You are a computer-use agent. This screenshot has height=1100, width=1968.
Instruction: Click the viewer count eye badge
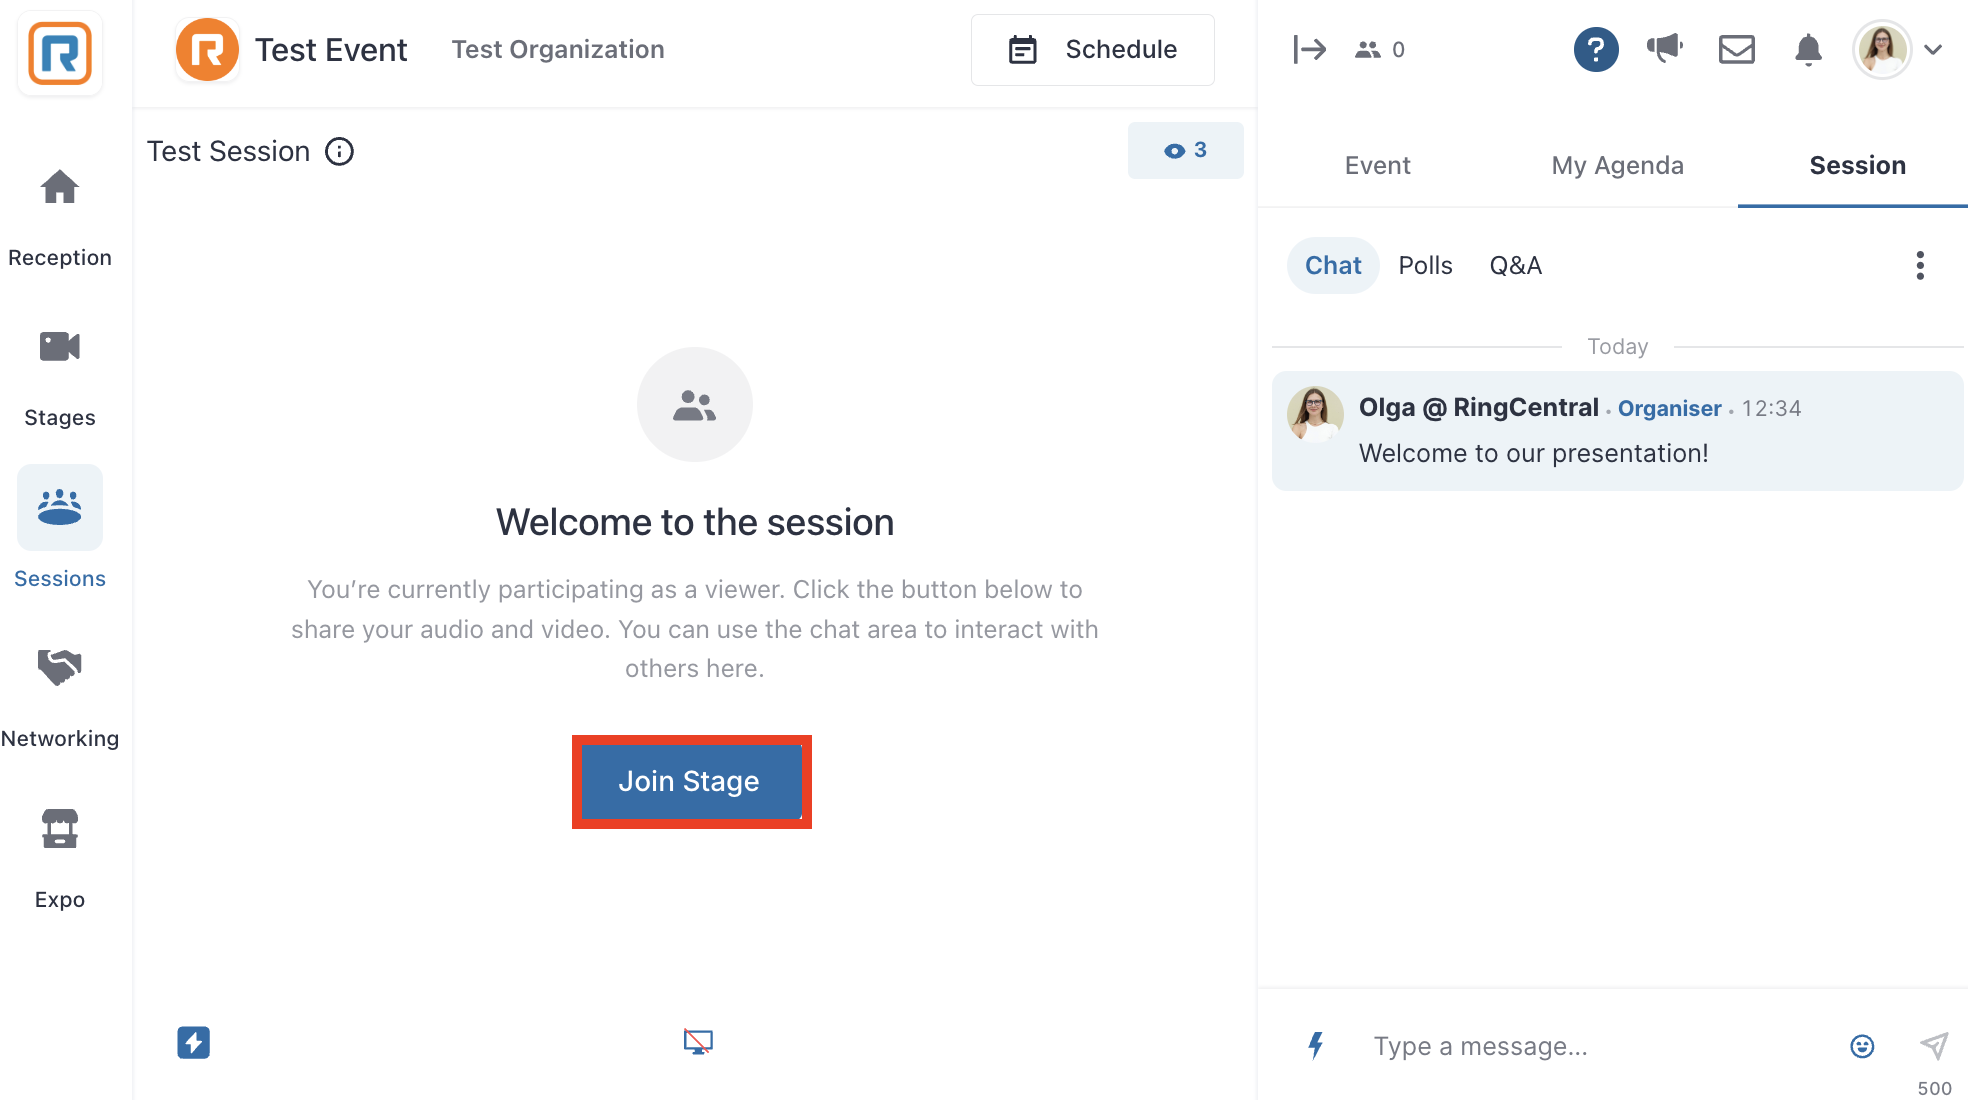1185,150
